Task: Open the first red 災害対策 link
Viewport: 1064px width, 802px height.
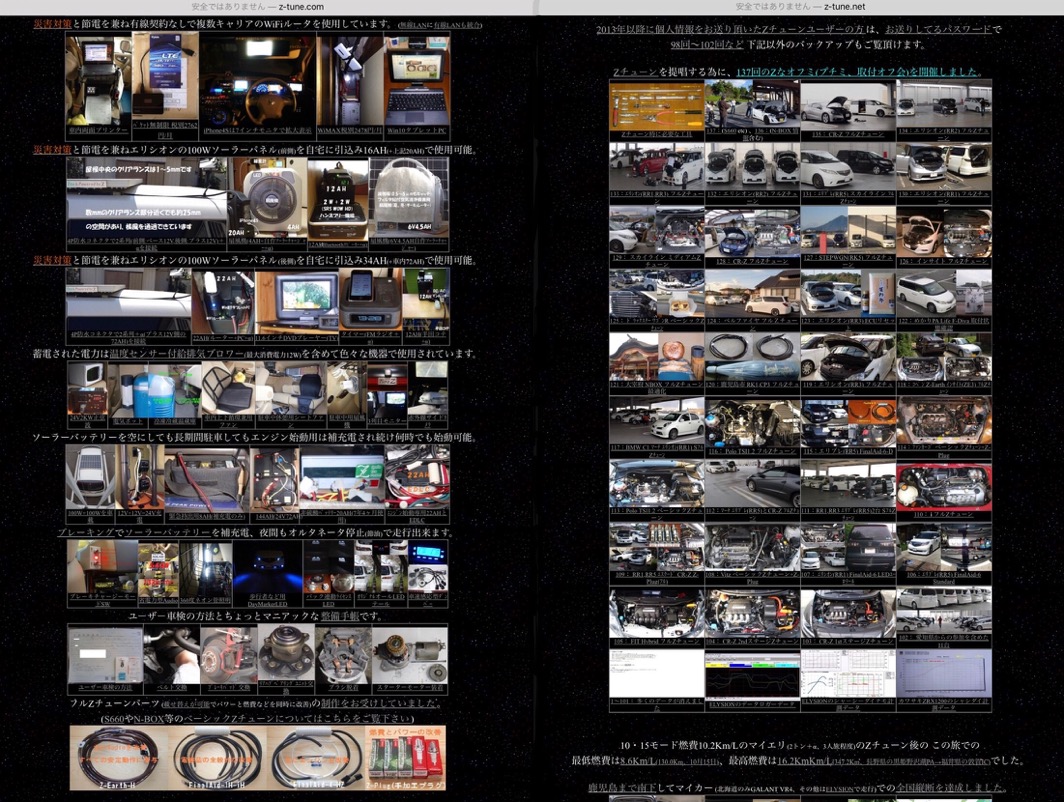Action: (x=52, y=23)
